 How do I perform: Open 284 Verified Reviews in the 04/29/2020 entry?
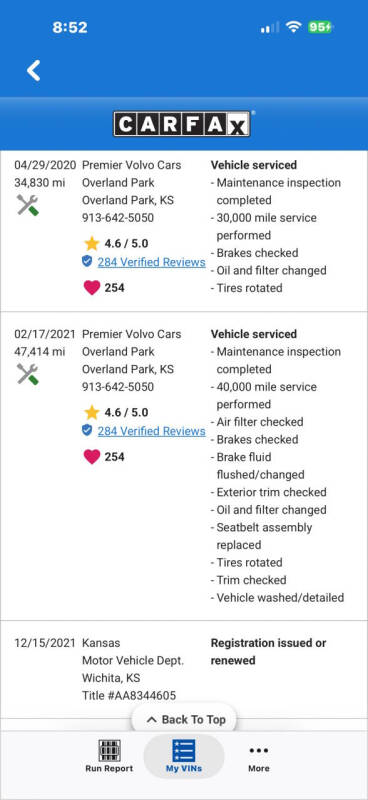coord(152,262)
